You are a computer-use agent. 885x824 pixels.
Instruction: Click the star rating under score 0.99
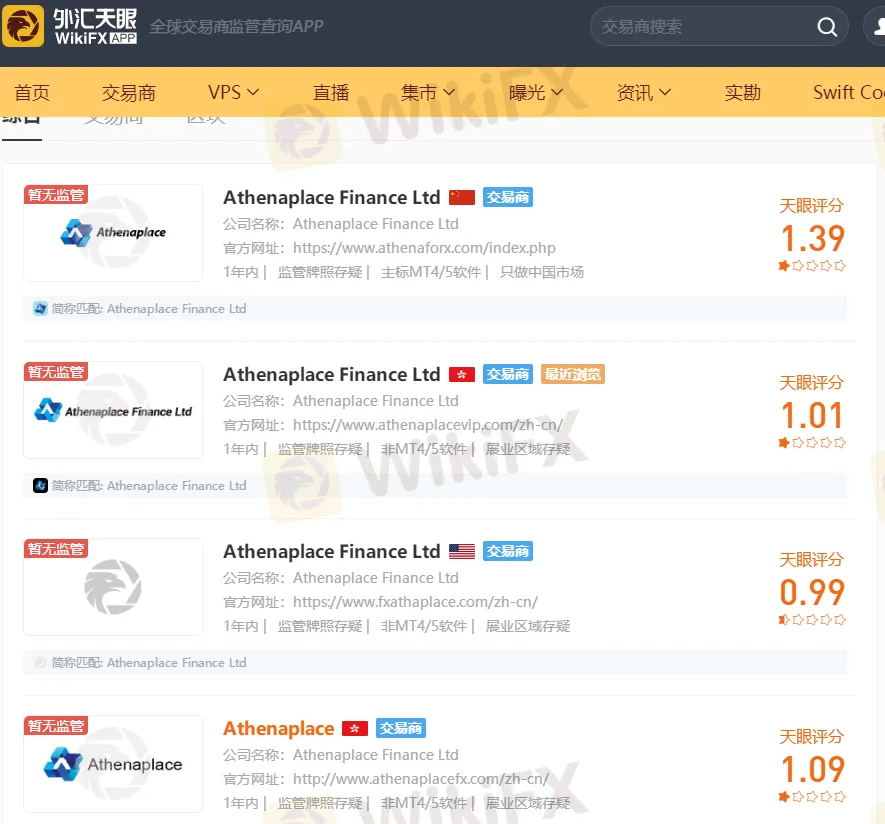[812, 620]
